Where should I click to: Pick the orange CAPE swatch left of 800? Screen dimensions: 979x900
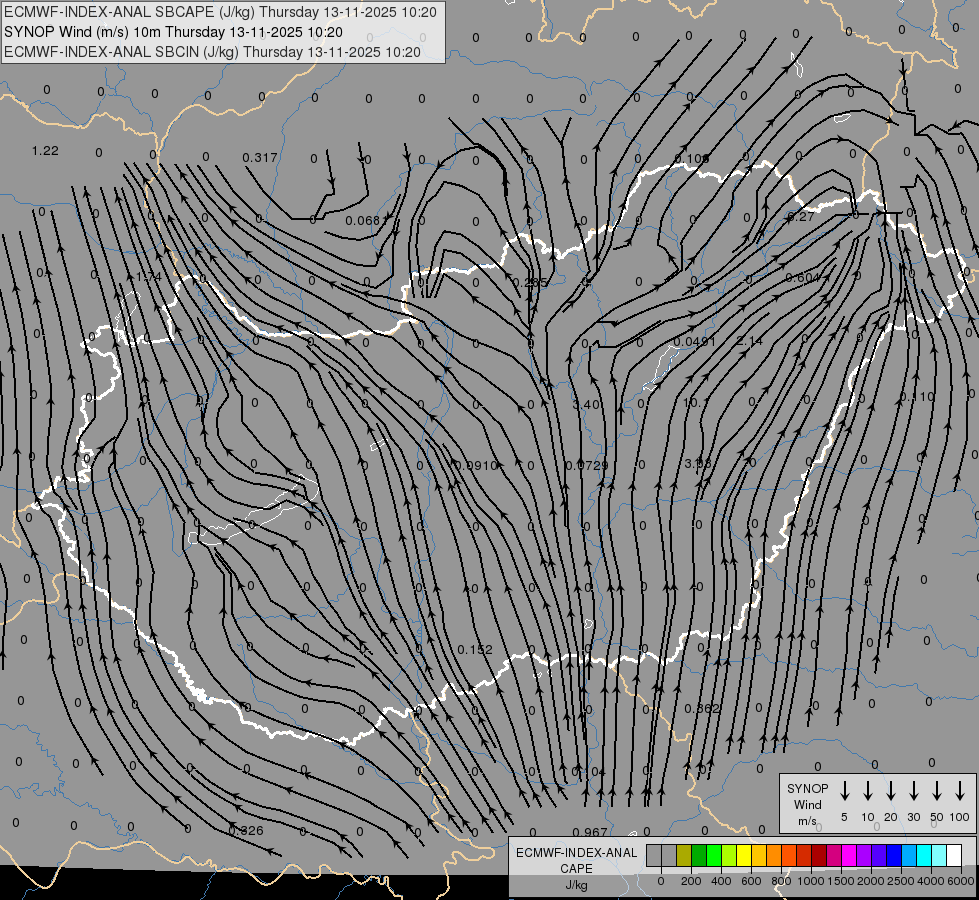point(774,856)
